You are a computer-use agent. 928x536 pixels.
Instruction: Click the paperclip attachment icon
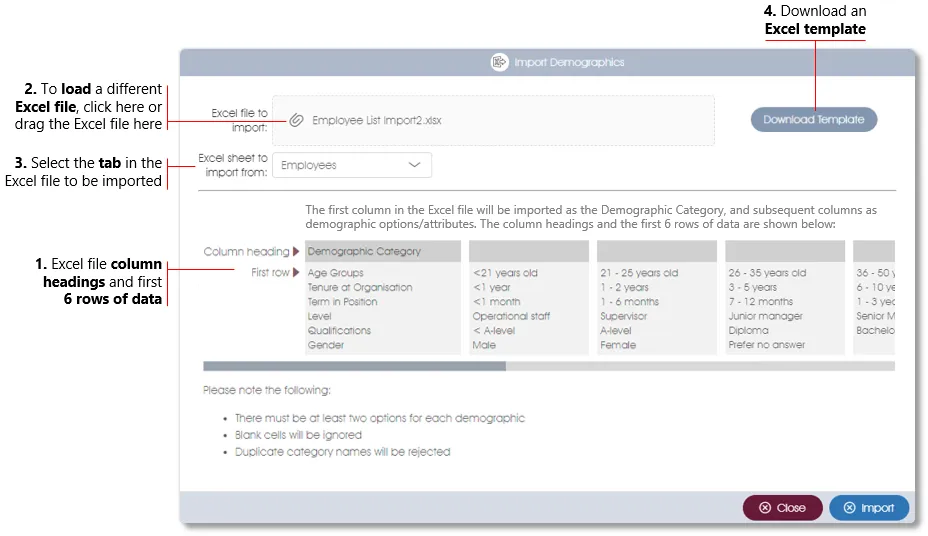296,120
